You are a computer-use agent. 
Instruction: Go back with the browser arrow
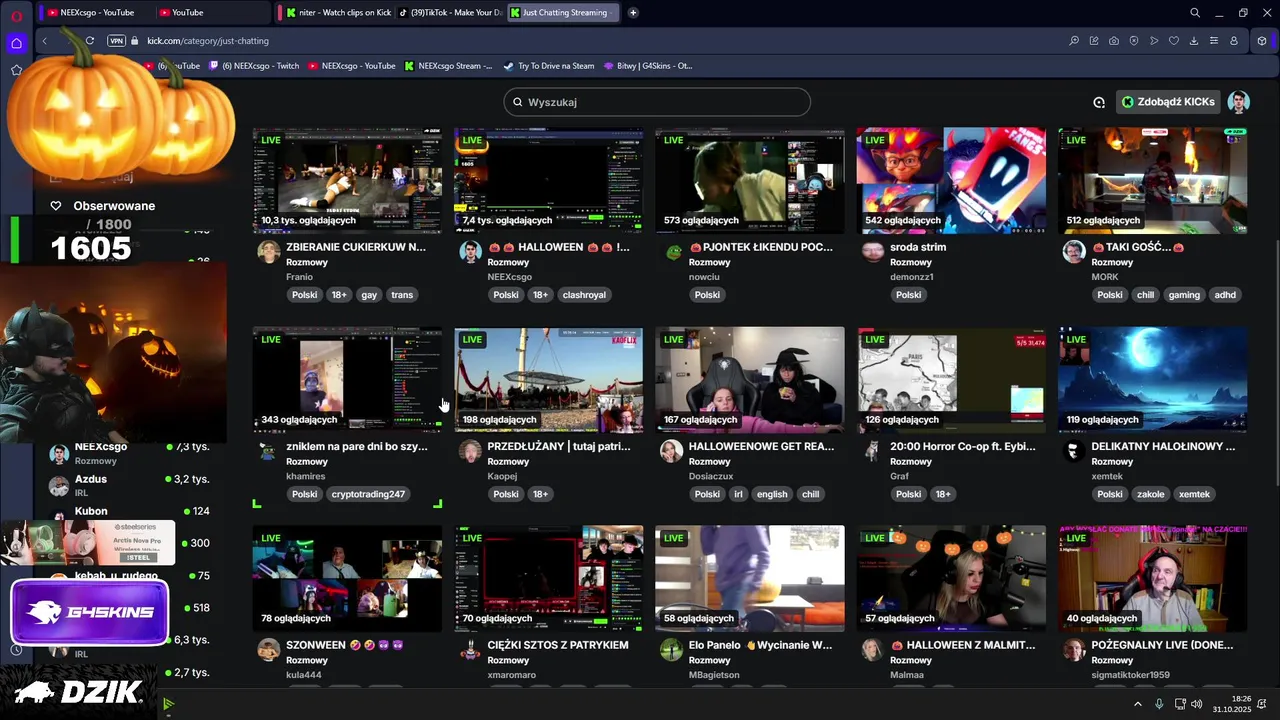click(45, 41)
